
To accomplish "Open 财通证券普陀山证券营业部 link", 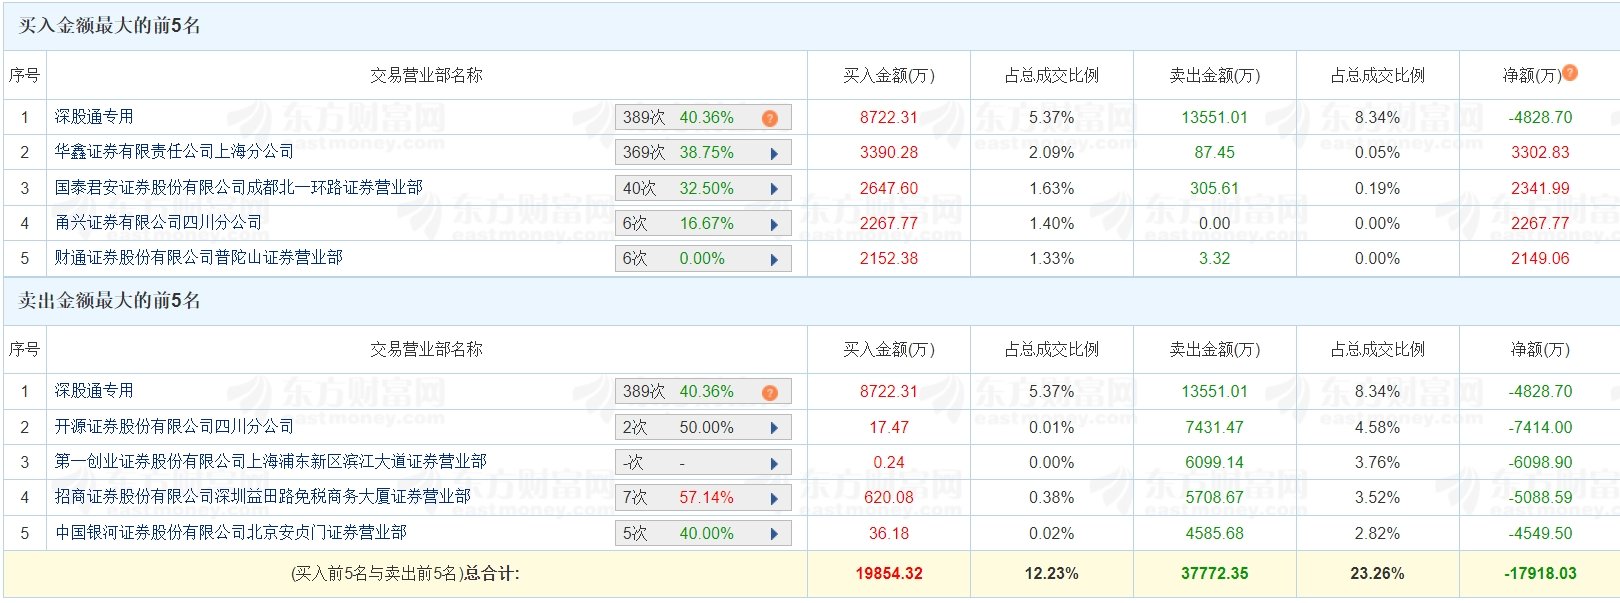I will [198, 257].
